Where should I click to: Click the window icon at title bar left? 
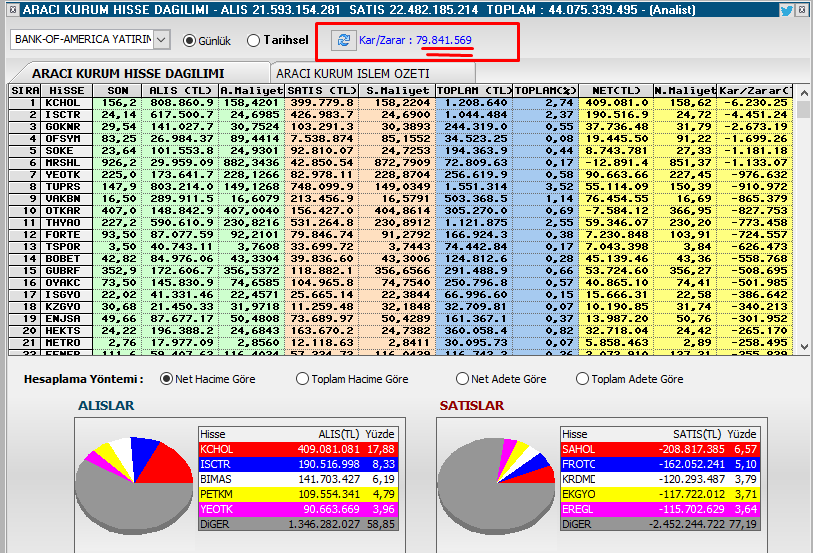tap(13, 9)
